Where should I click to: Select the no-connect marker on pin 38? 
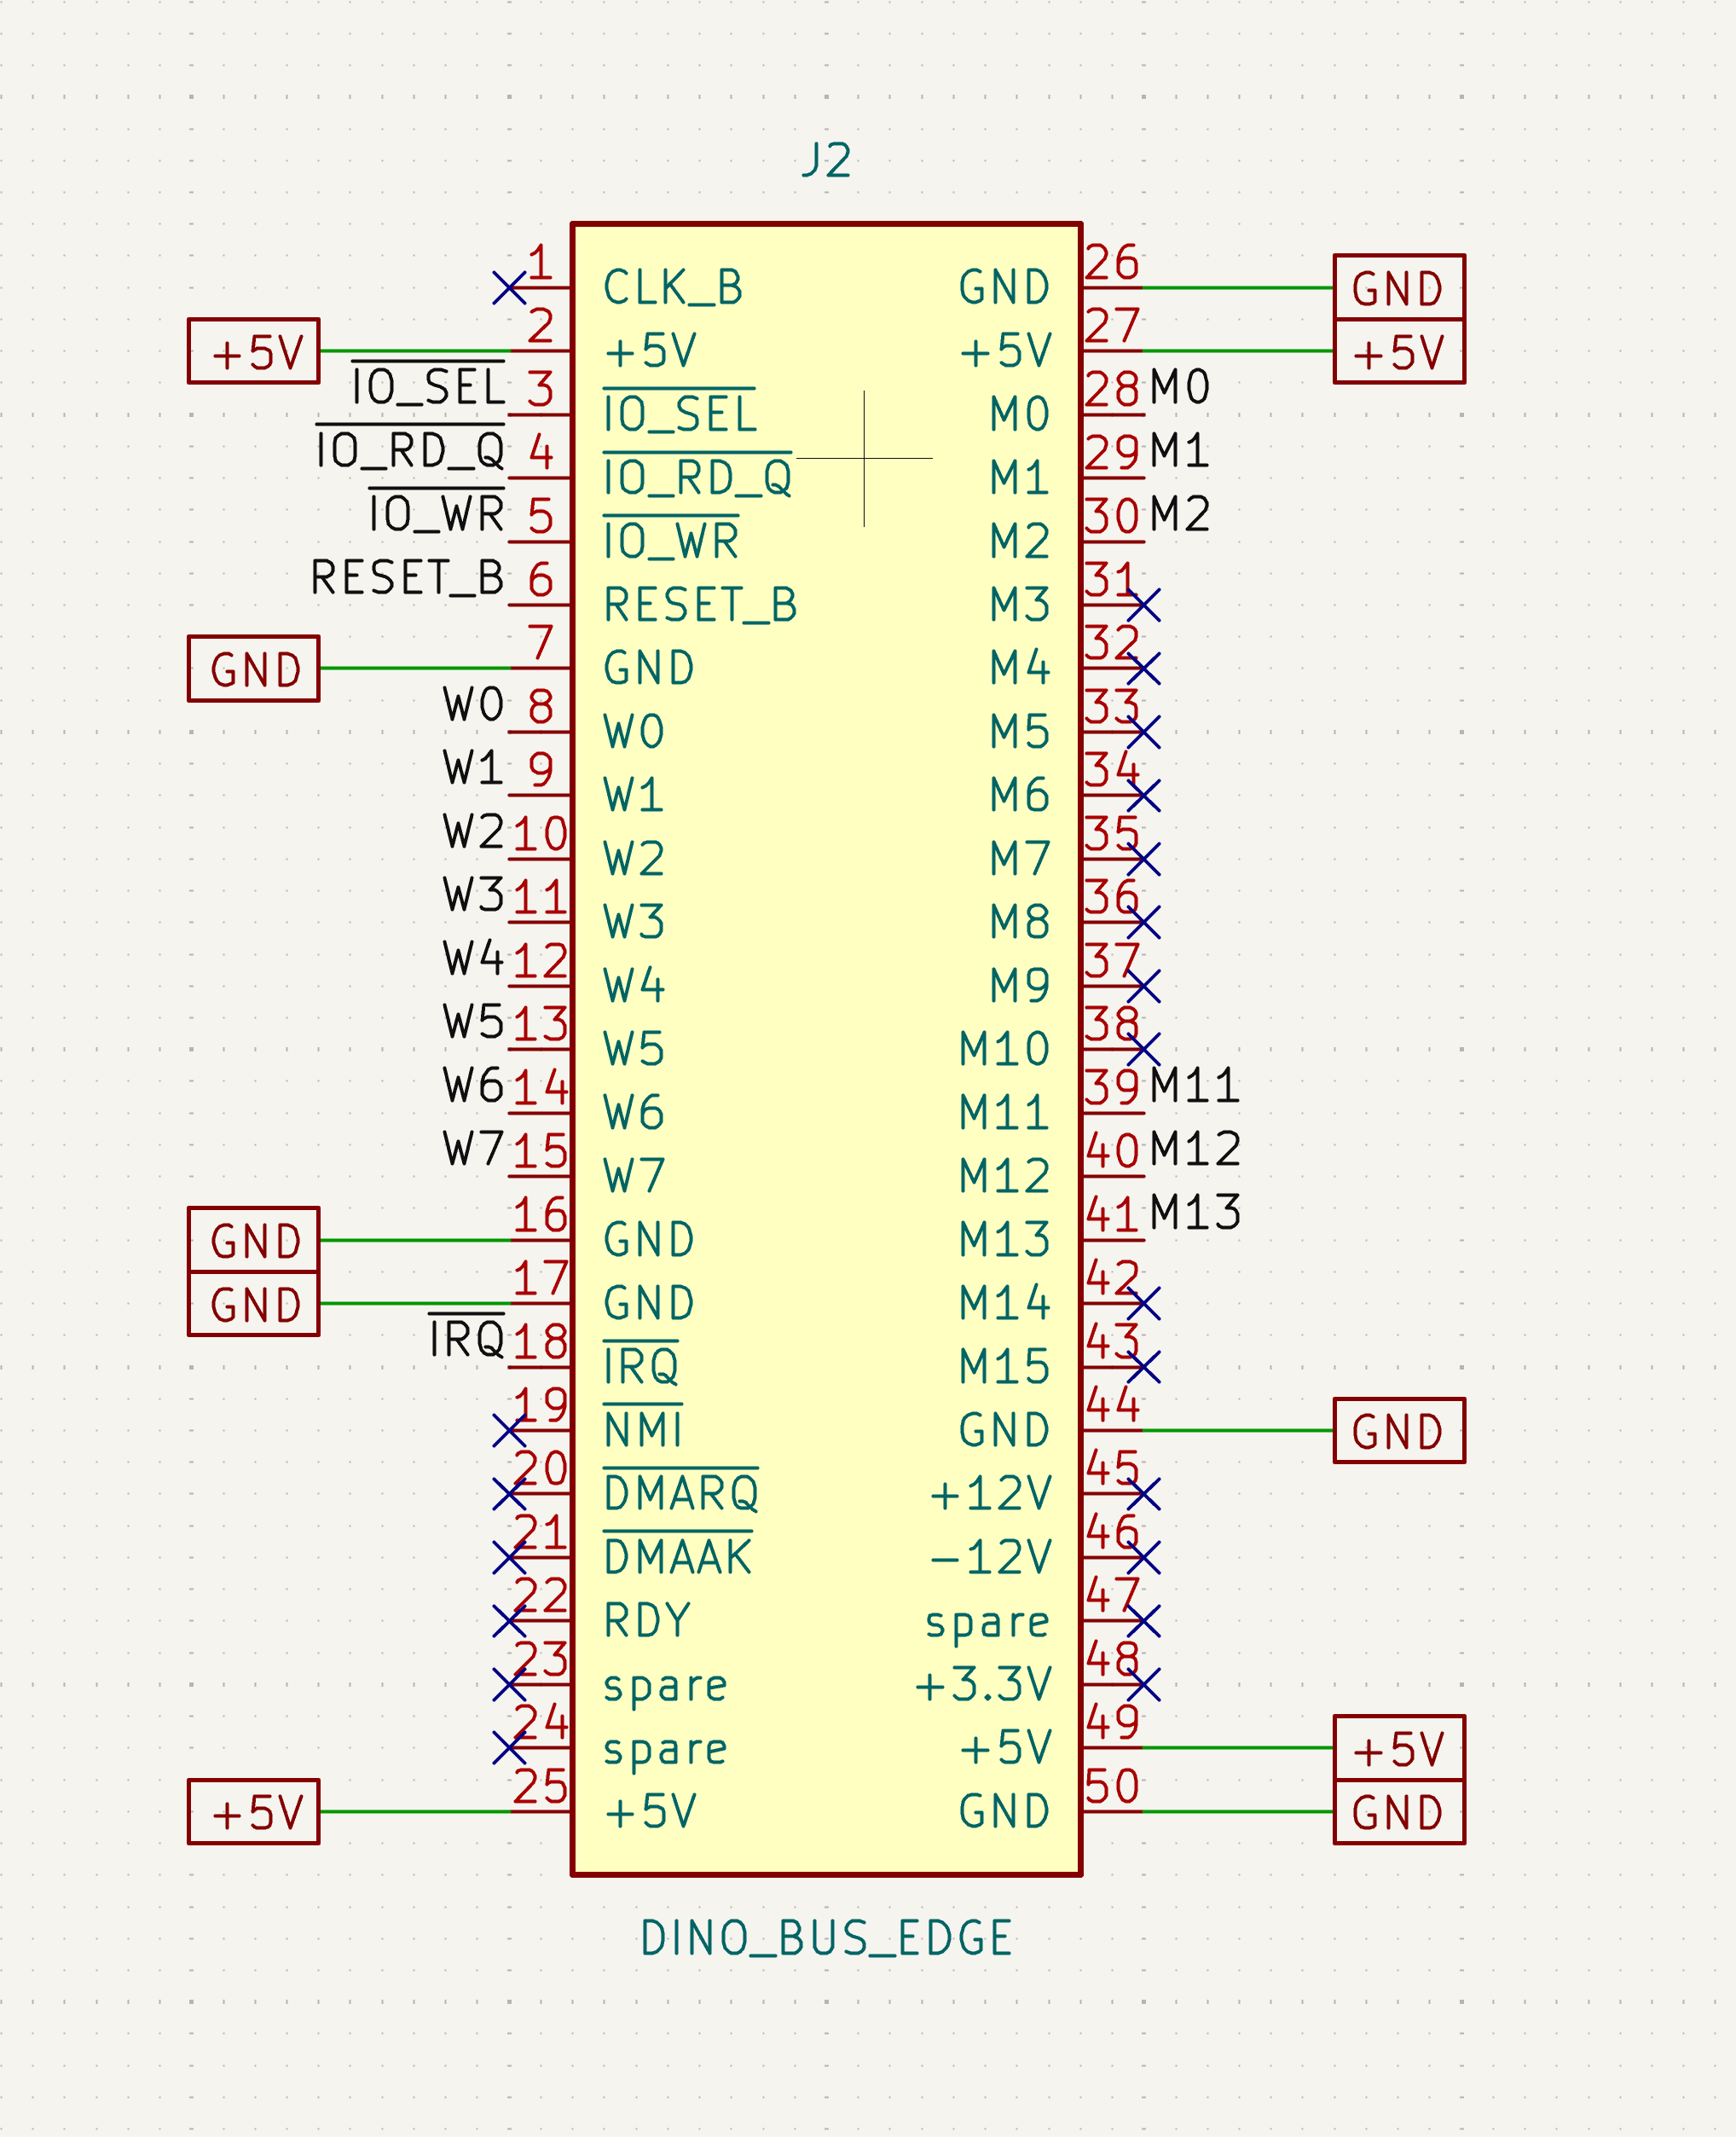1144,1050
